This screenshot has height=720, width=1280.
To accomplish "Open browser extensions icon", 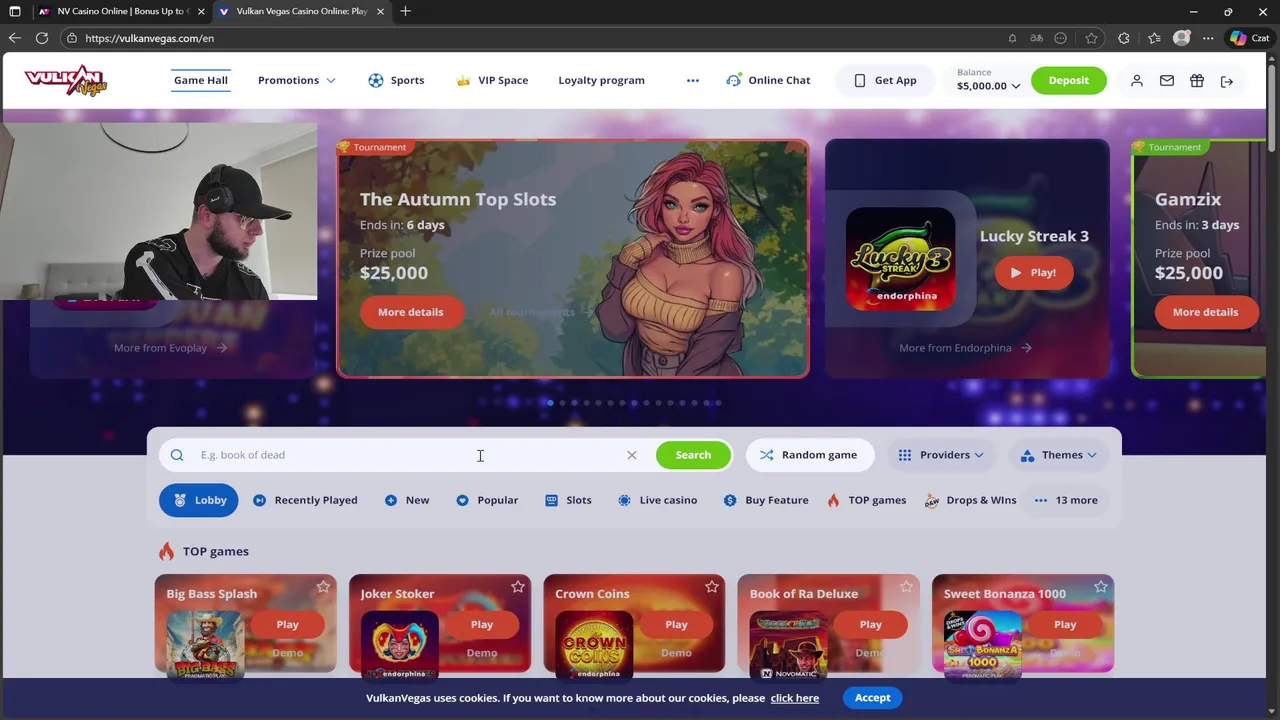I will 1124,38.
